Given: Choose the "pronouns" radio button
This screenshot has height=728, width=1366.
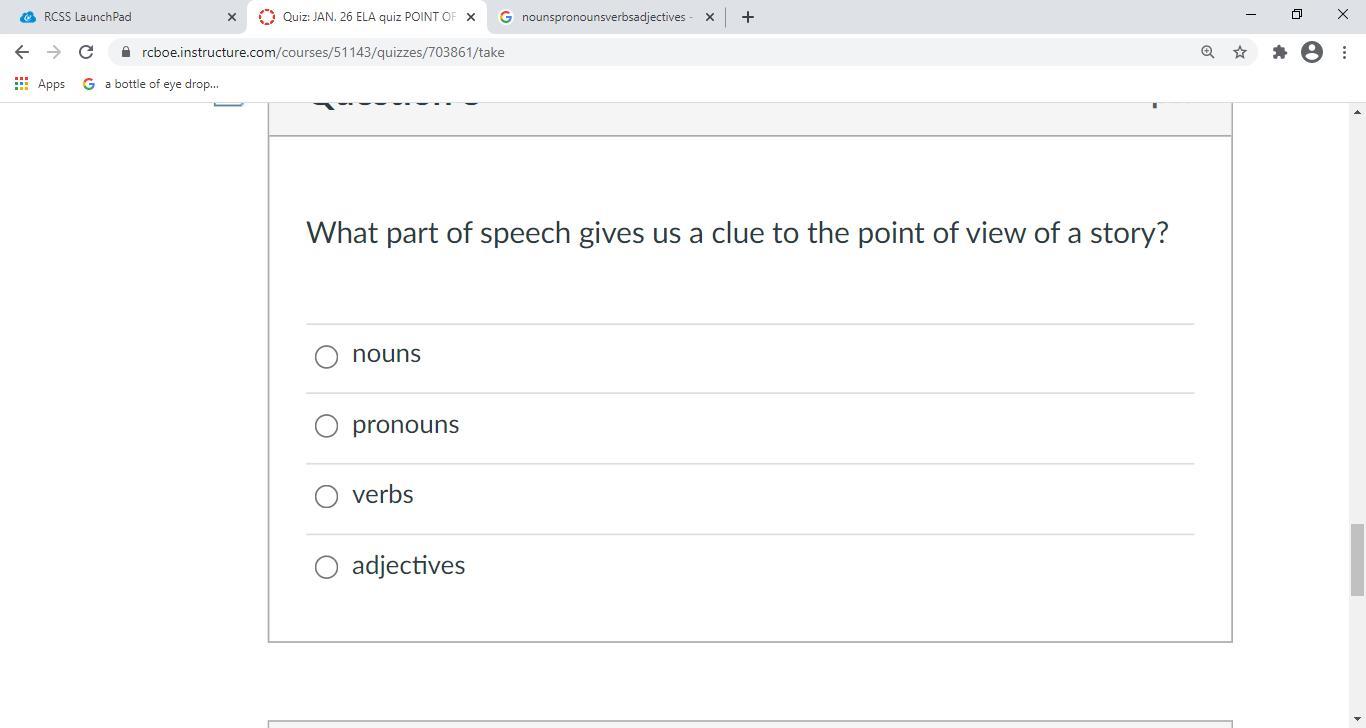Looking at the screenshot, I should click(326, 426).
